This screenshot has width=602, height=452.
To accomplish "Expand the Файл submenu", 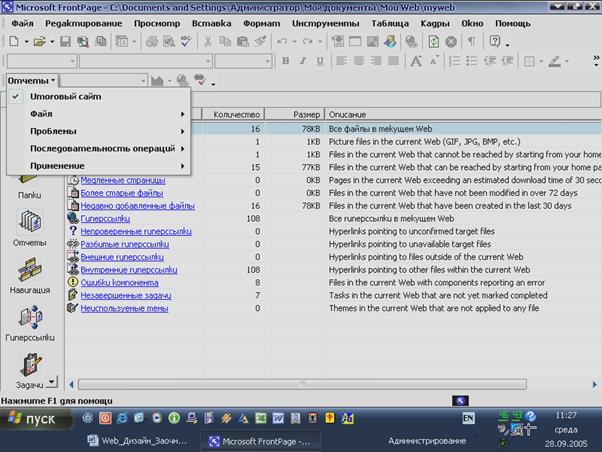I will tap(99, 114).
